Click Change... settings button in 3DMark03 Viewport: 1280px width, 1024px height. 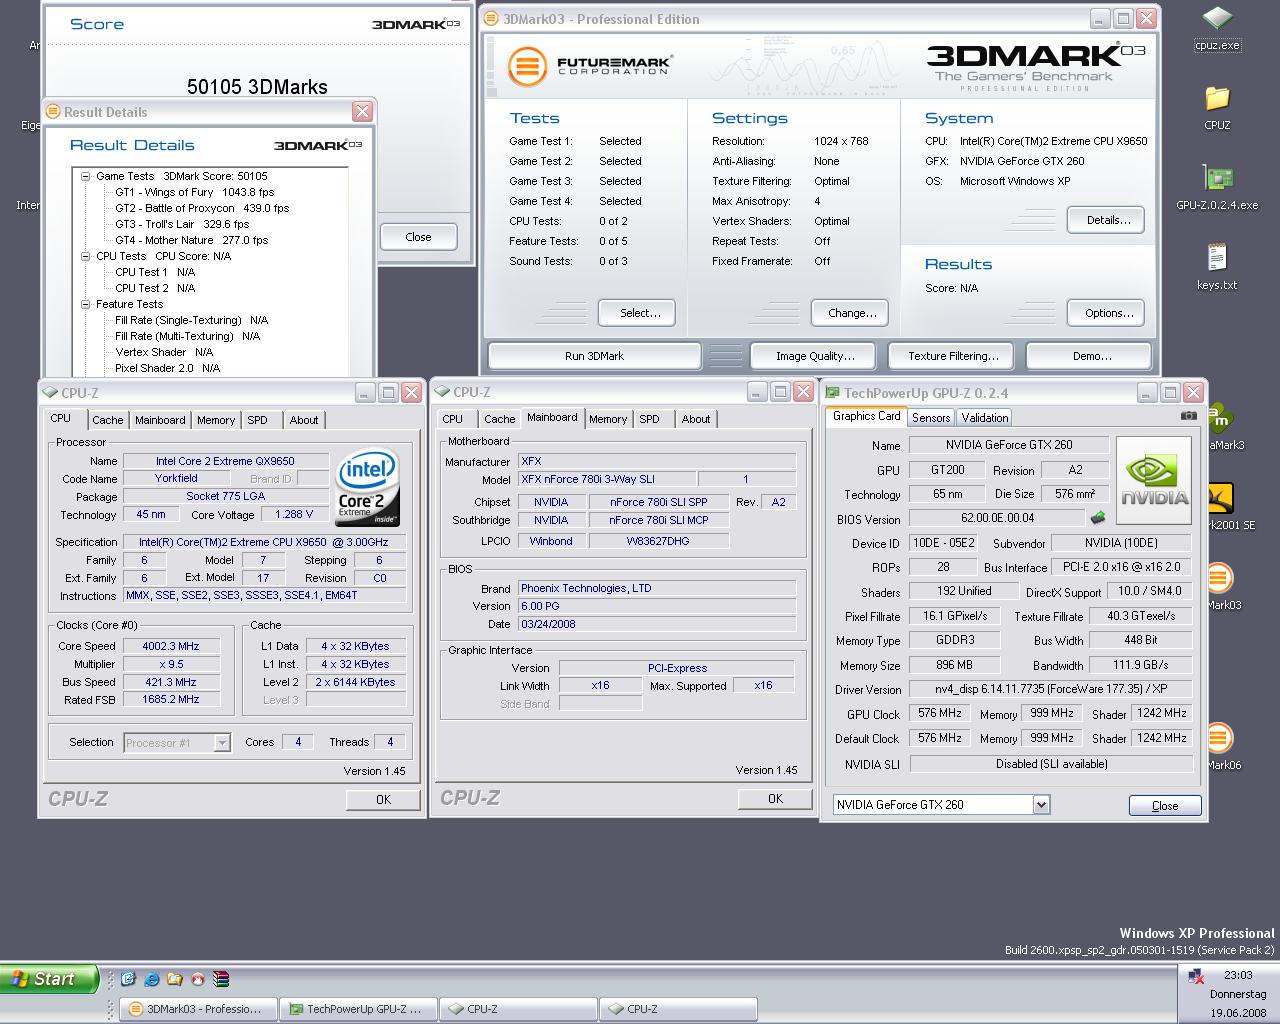click(852, 313)
